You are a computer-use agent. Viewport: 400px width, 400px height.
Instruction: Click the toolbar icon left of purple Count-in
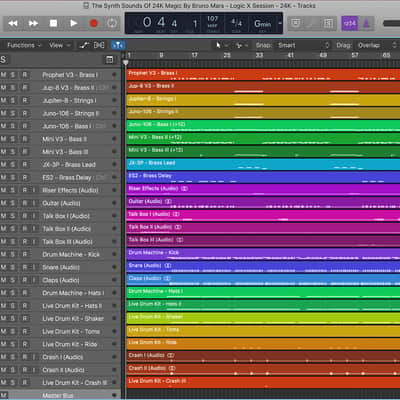pyautogui.click(x=328, y=23)
